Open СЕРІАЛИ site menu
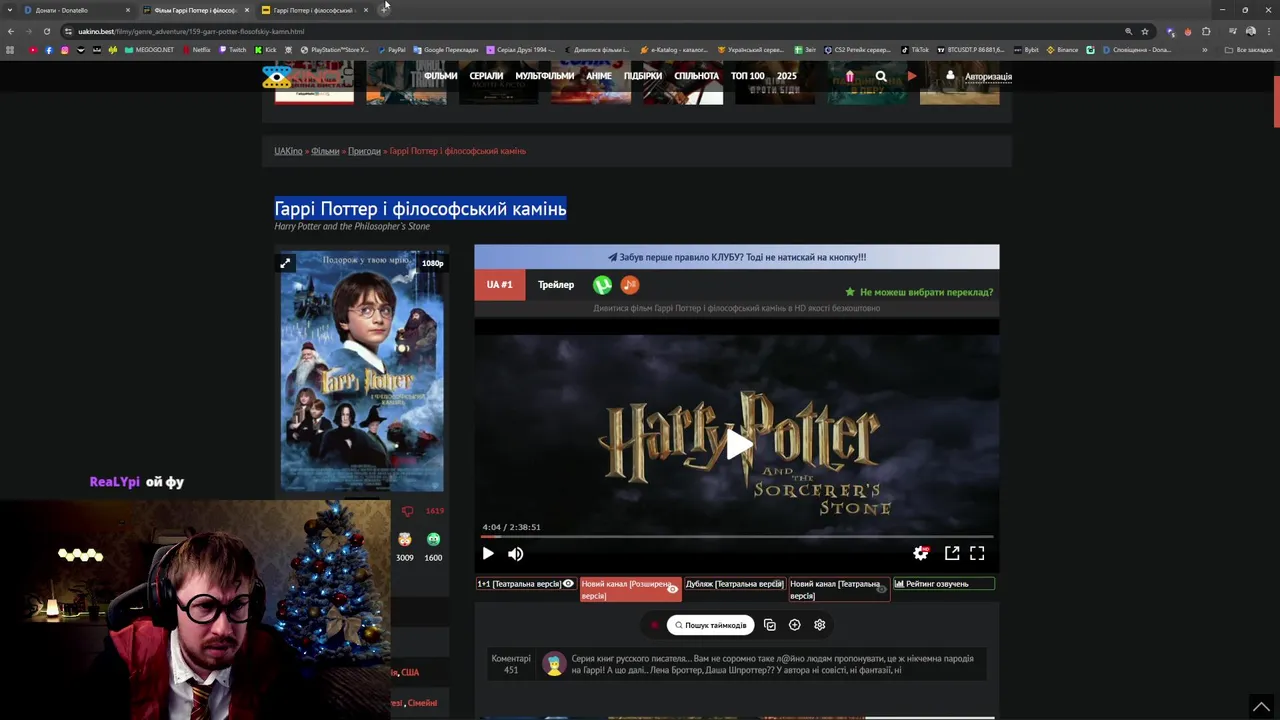The height and width of the screenshot is (720, 1280). 486,76
